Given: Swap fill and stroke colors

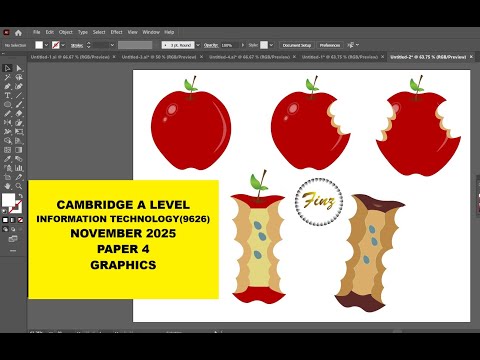Looking at the screenshot, I should [x=21, y=196].
